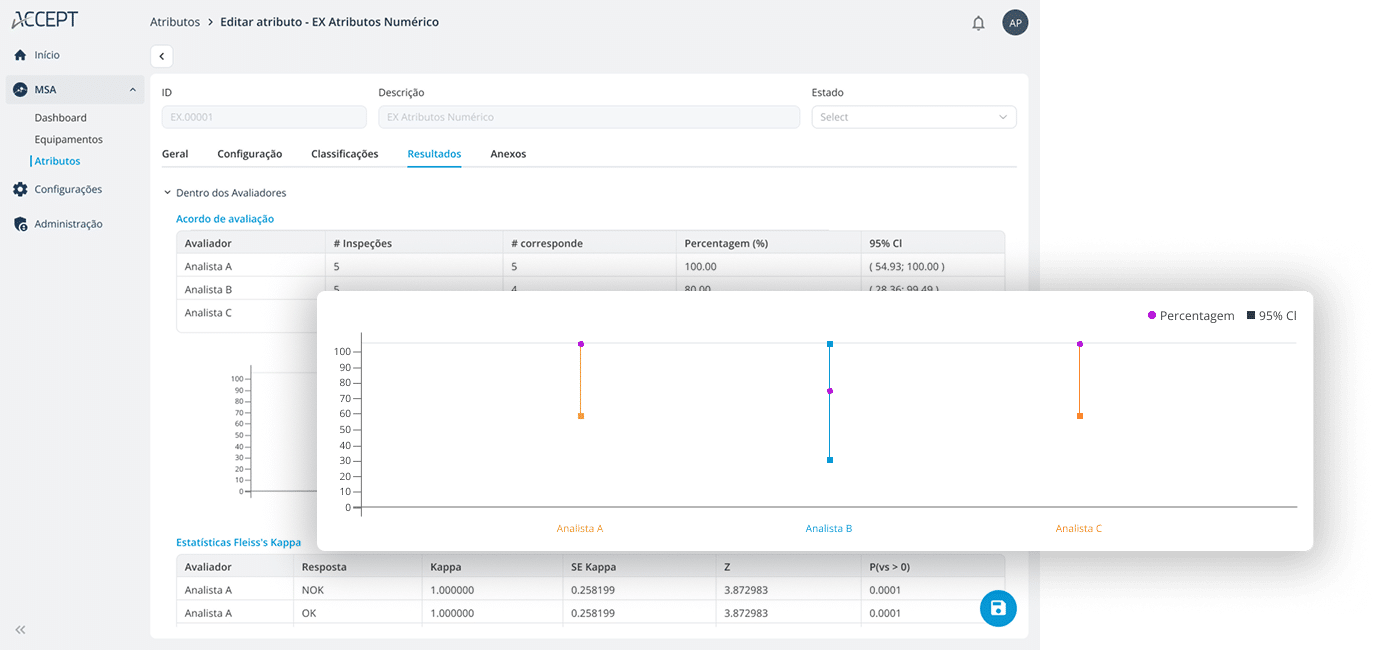Collapse the sidebar with double chevron icon

click(20, 629)
